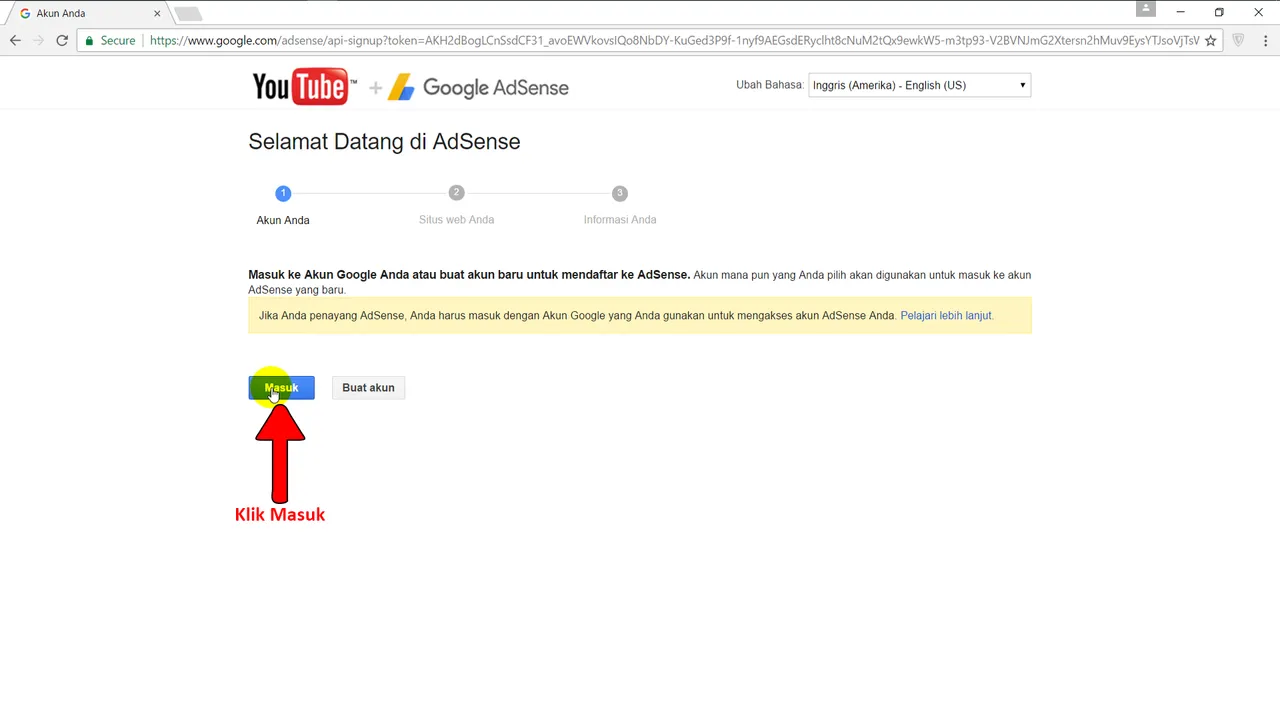
Task: Open the Pelajari lebih lanjut link
Action: click(x=946, y=316)
